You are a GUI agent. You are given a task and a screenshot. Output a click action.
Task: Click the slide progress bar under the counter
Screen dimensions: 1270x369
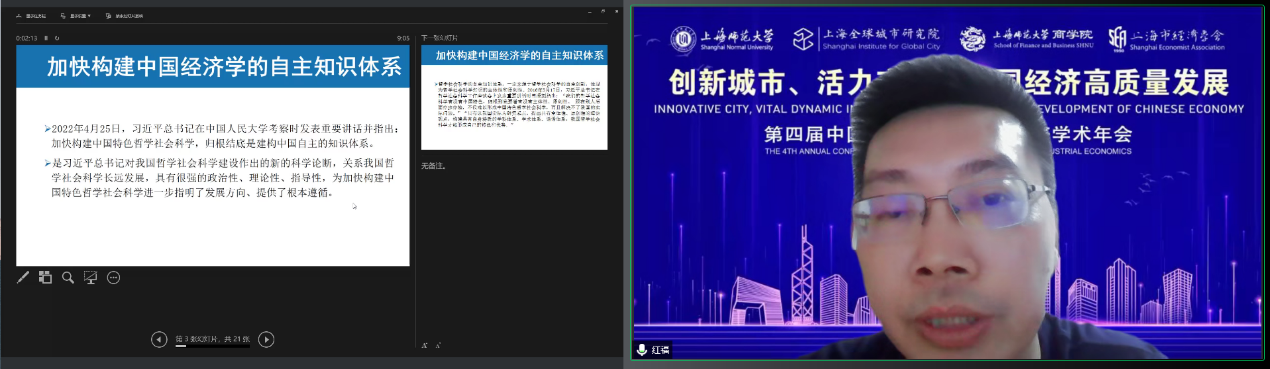point(212,346)
